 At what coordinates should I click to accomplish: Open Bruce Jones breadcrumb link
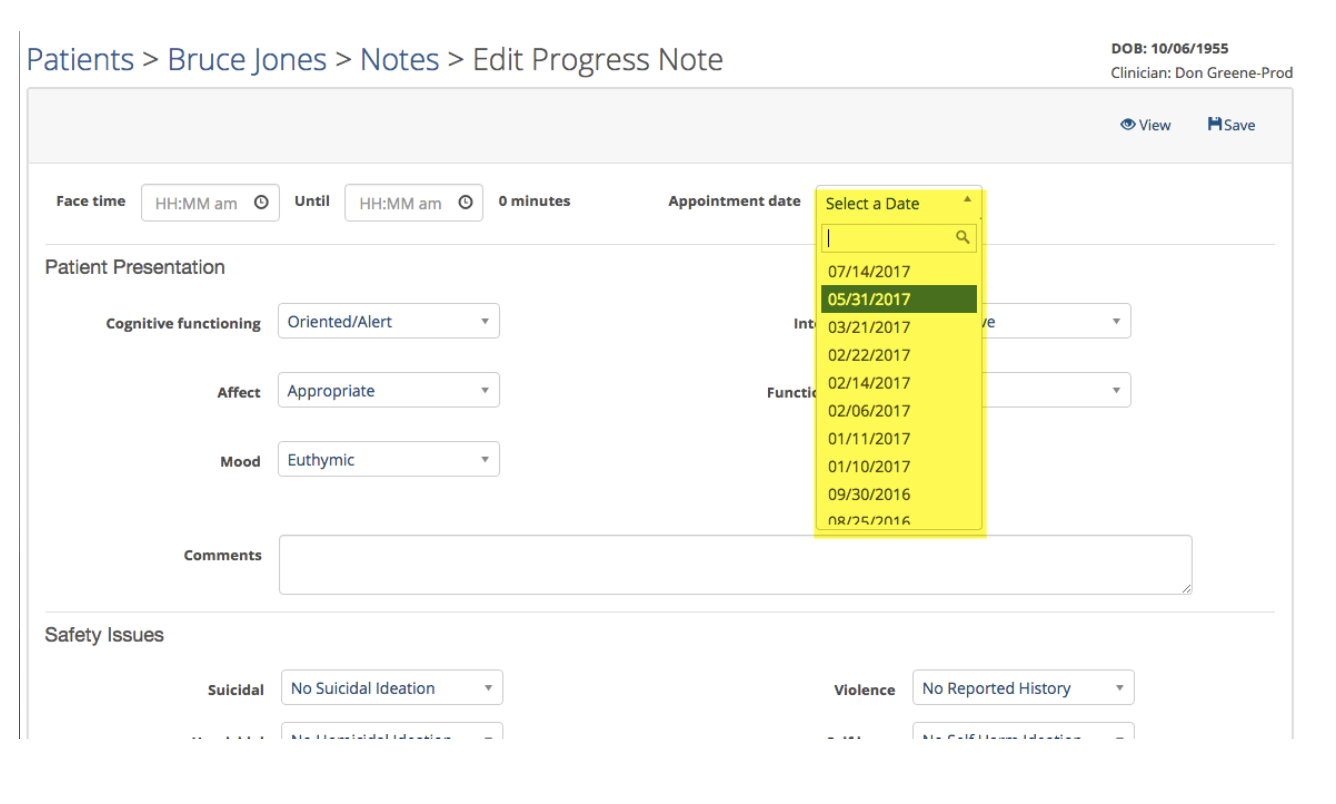pos(247,59)
